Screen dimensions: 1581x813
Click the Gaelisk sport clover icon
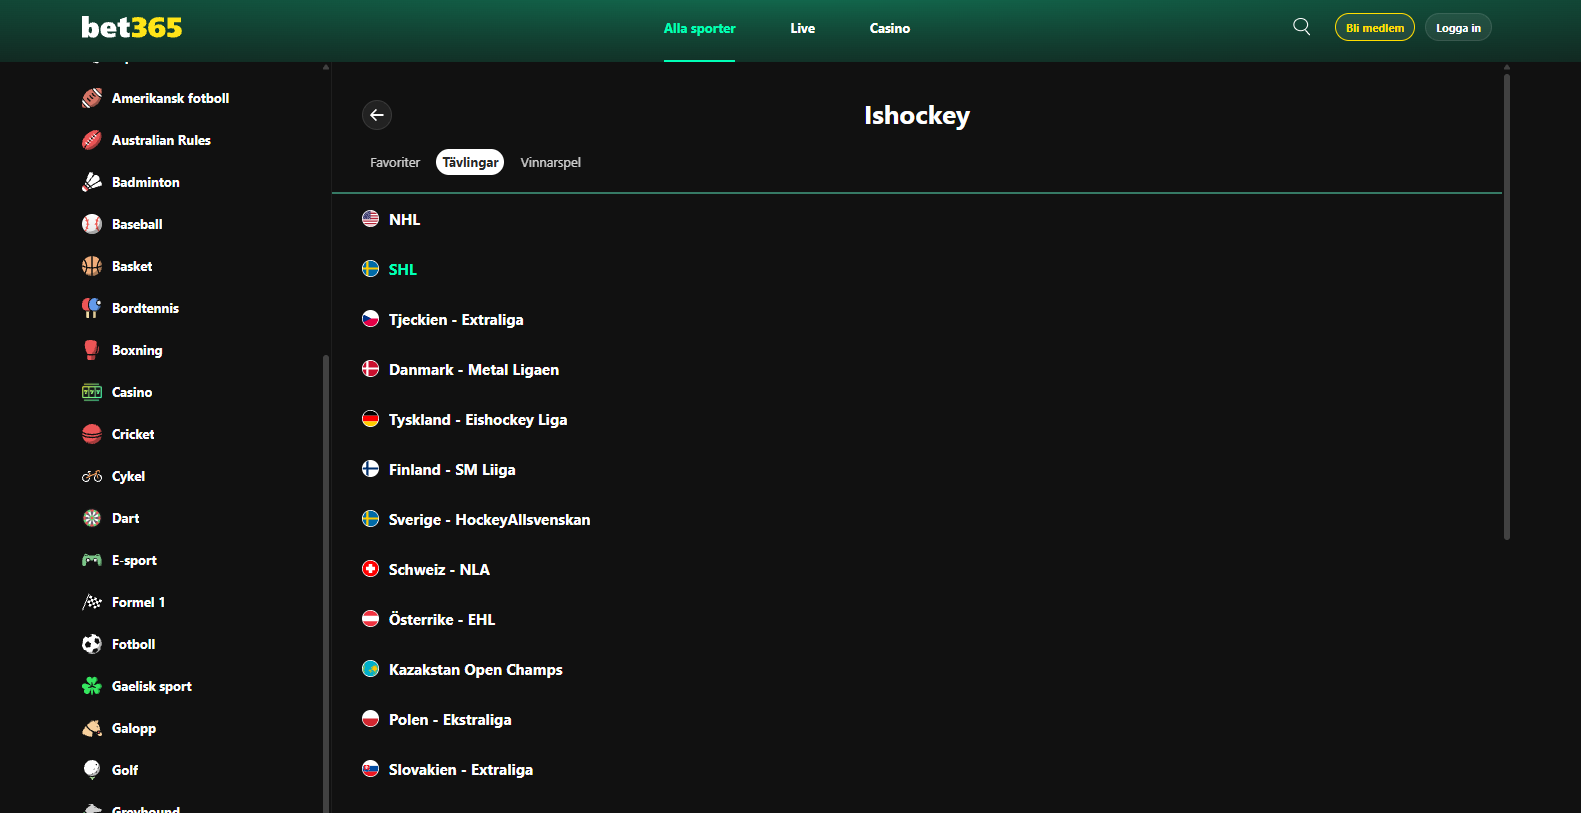92,686
